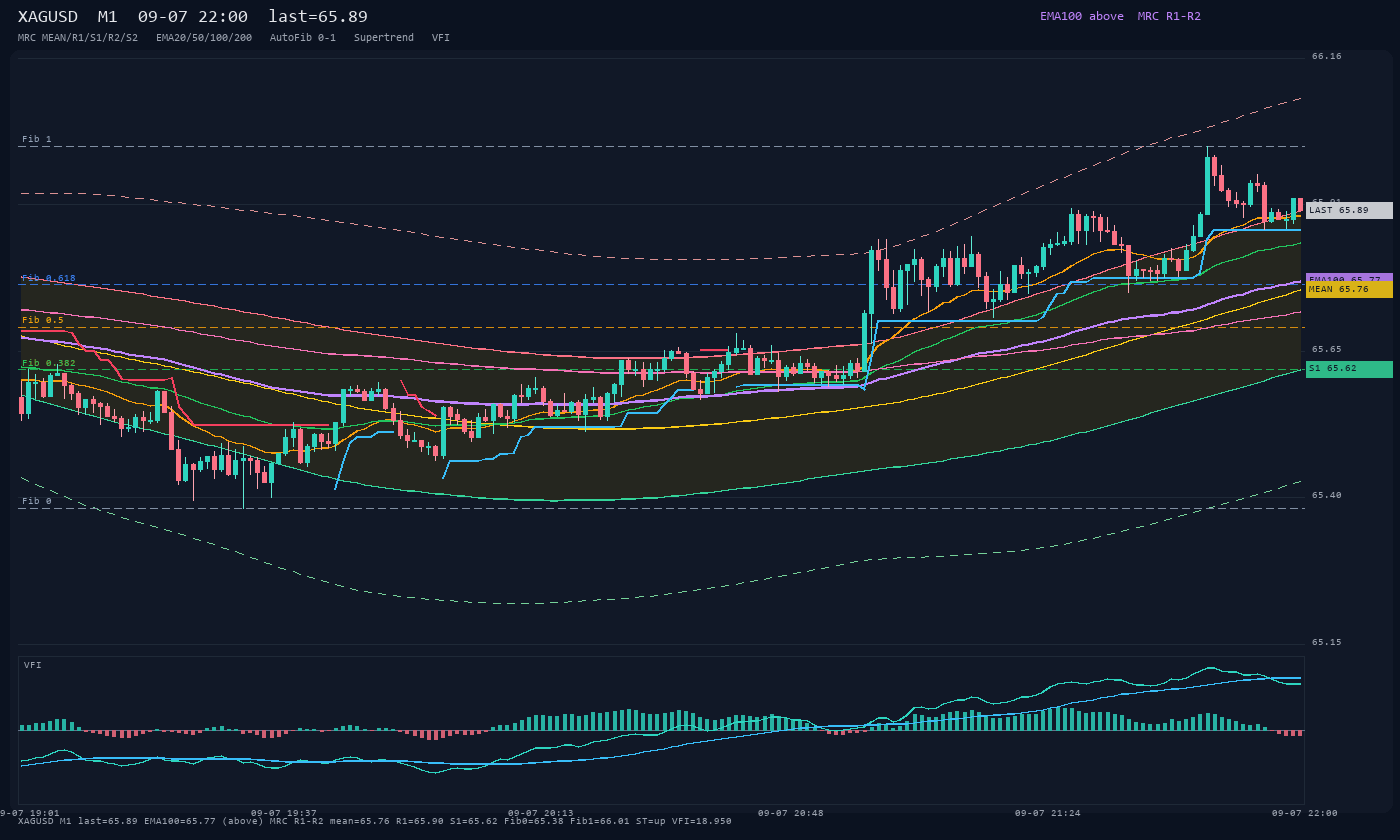1400x840 pixels.
Task: Click the "LAST 65.89" price tag
Action: point(1349,210)
